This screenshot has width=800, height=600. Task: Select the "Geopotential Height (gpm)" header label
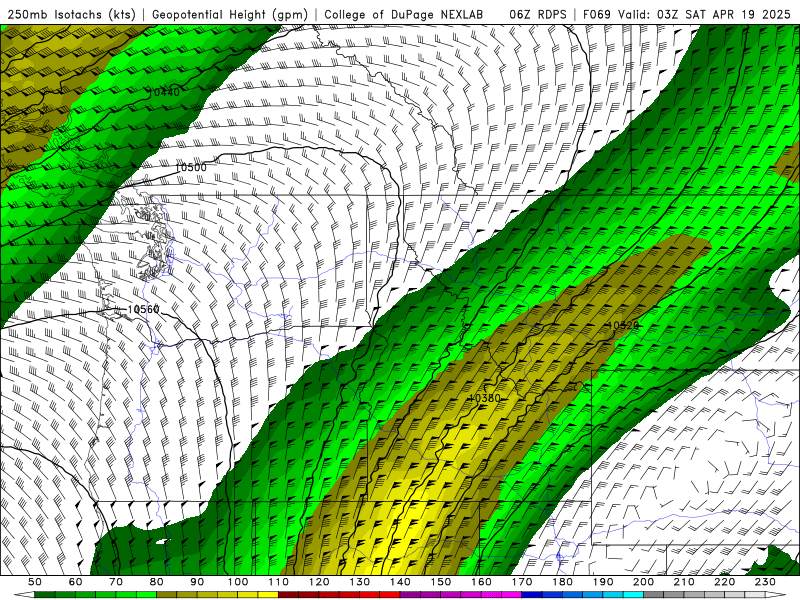[230, 14]
